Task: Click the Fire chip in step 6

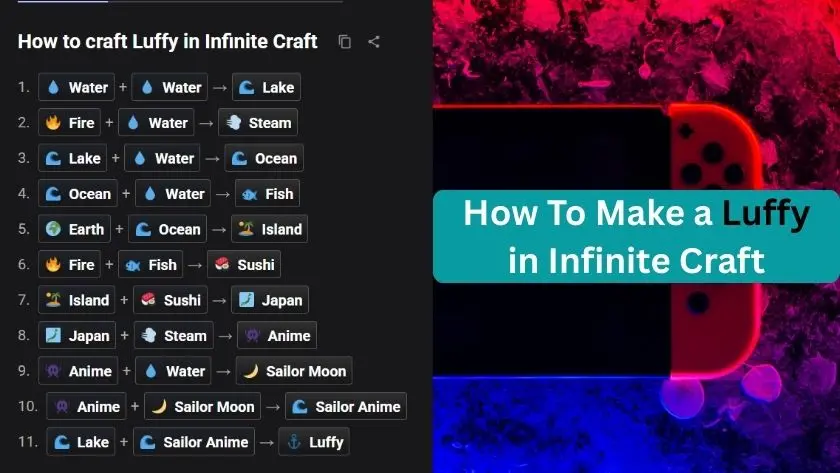Action: click(70, 265)
